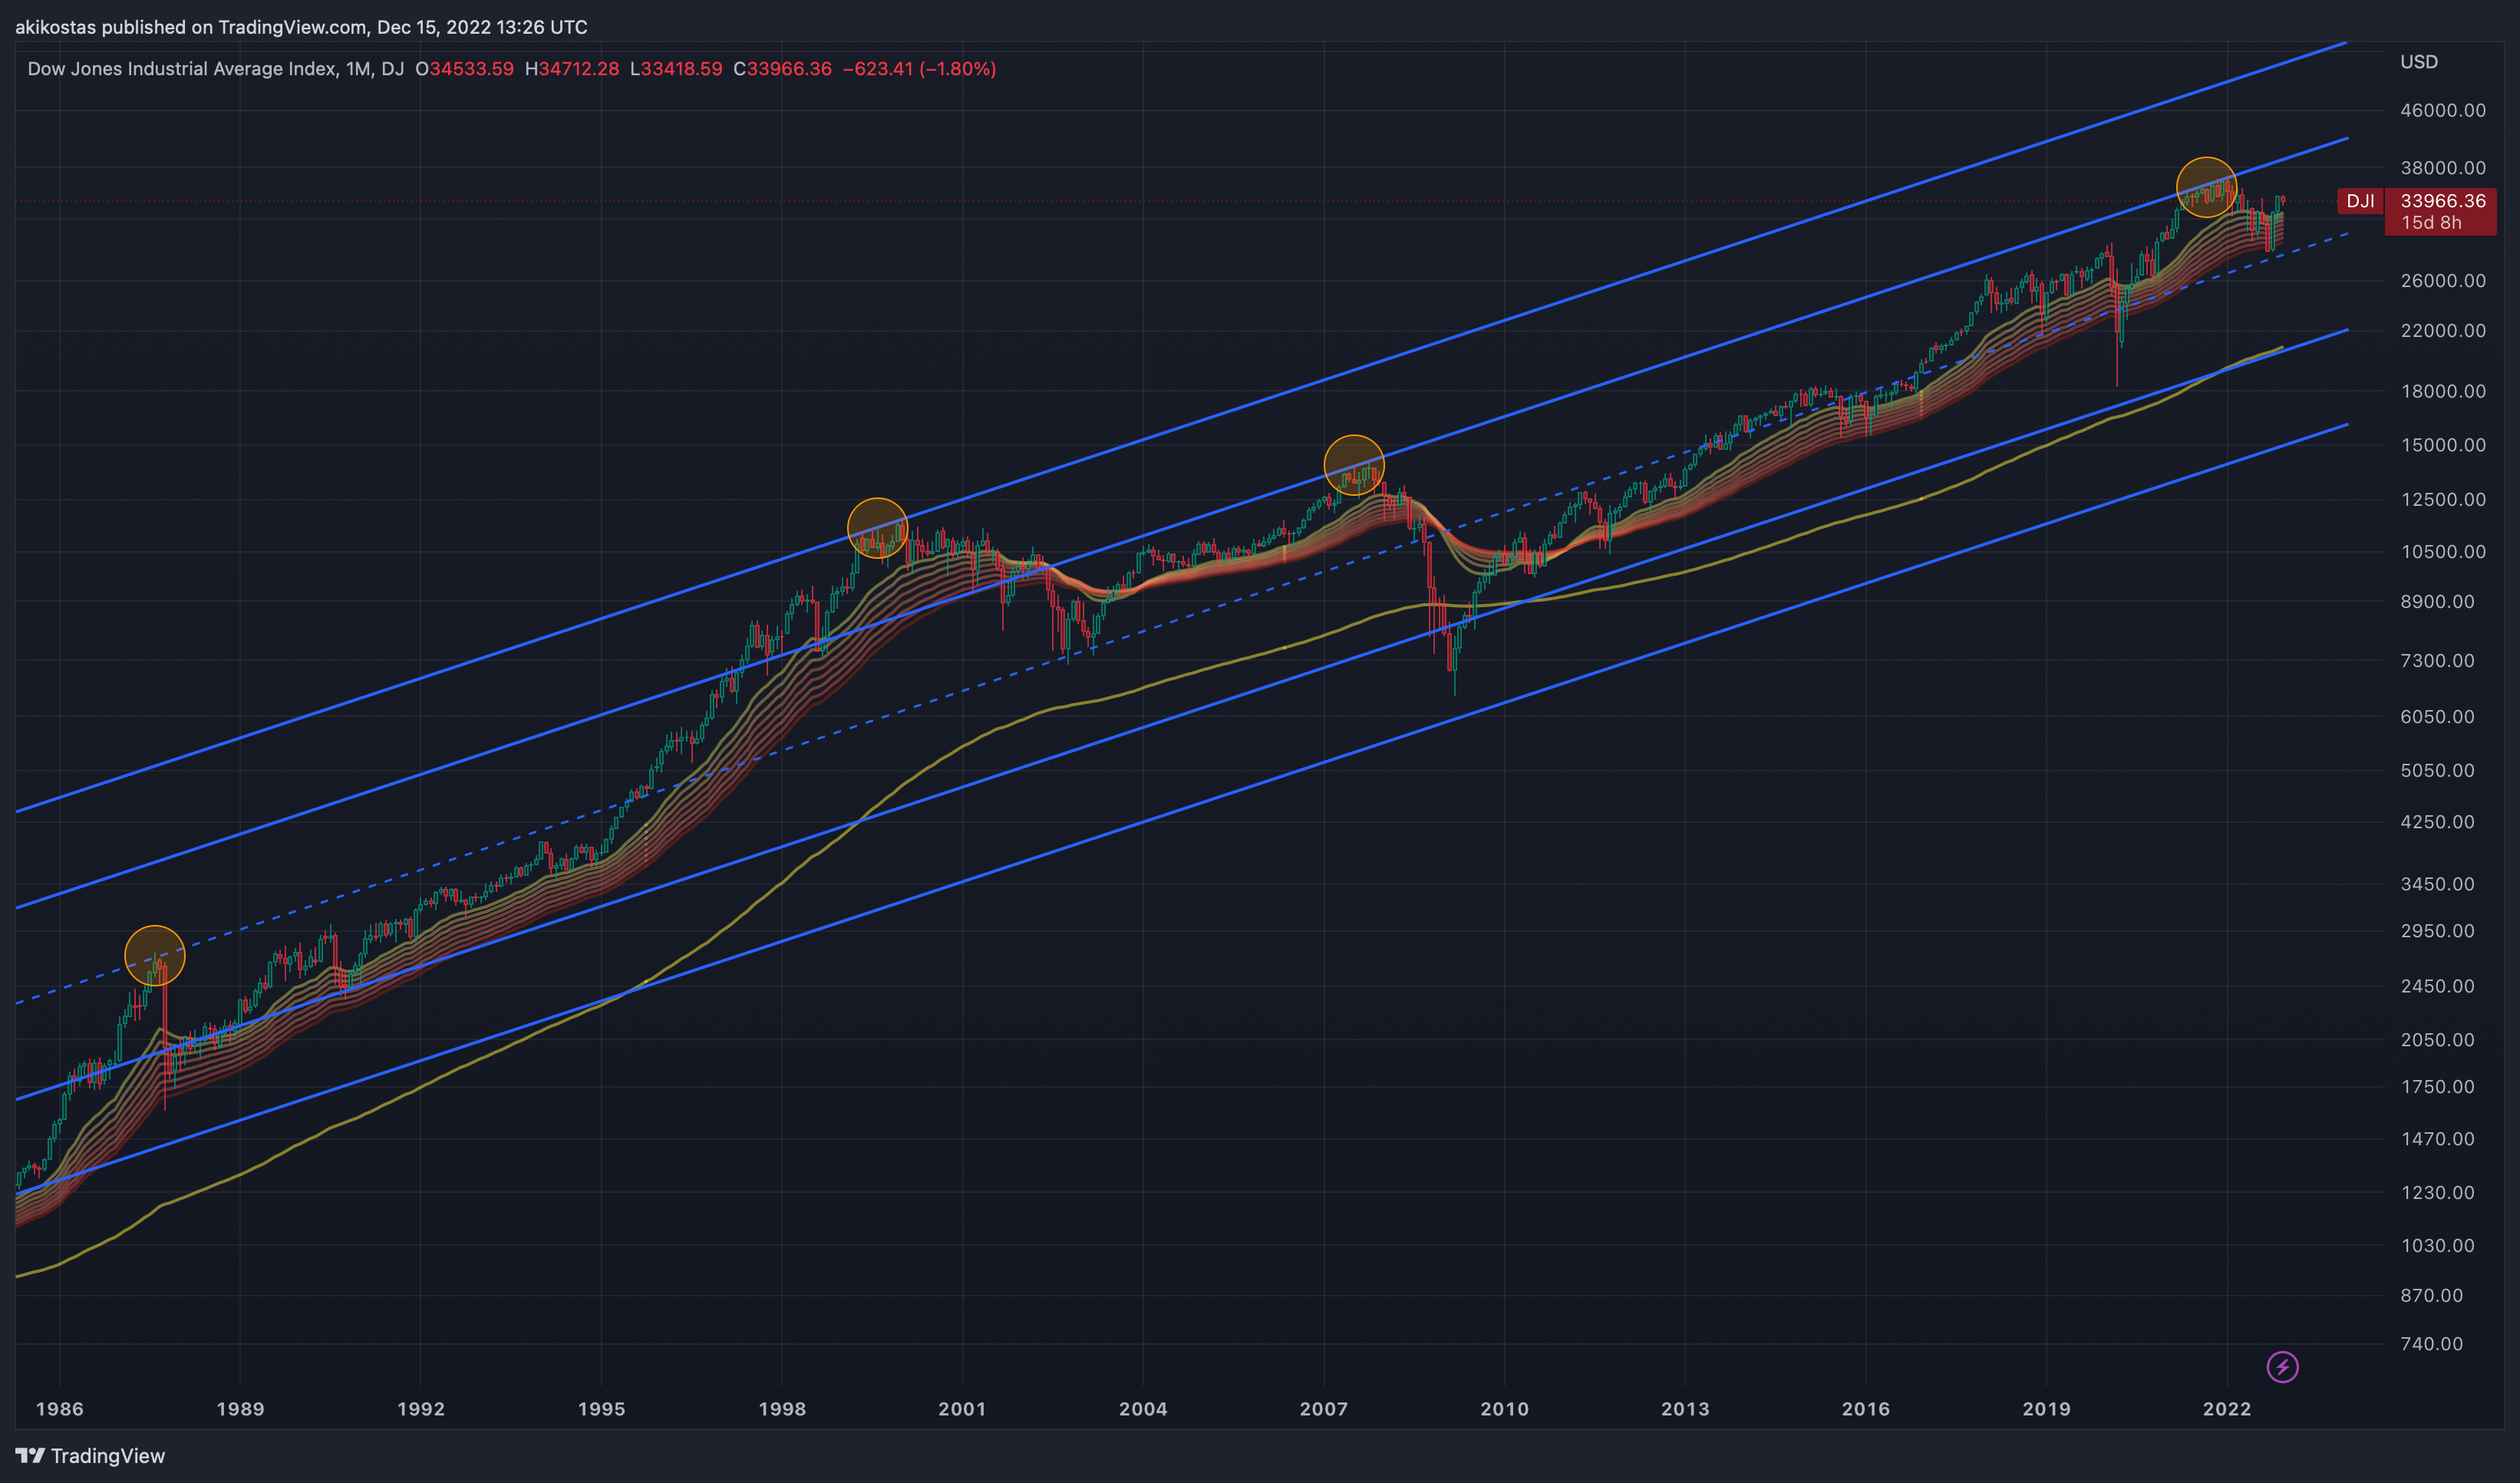Image resolution: width=2520 pixels, height=1483 pixels.
Task: Click the DJI price label tag
Action: point(2360,201)
